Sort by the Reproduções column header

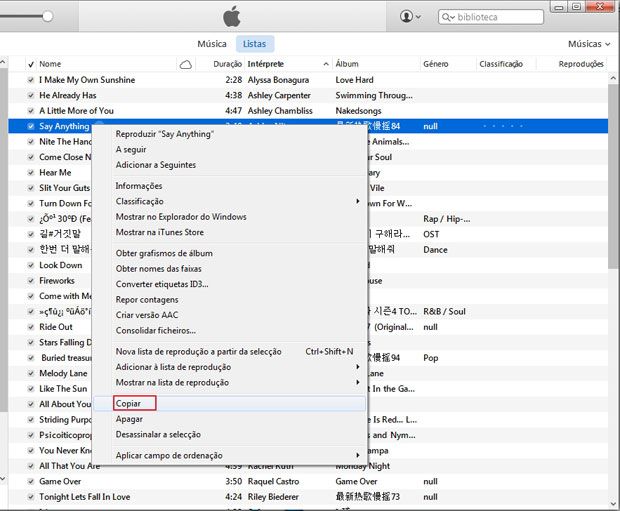(x=581, y=64)
